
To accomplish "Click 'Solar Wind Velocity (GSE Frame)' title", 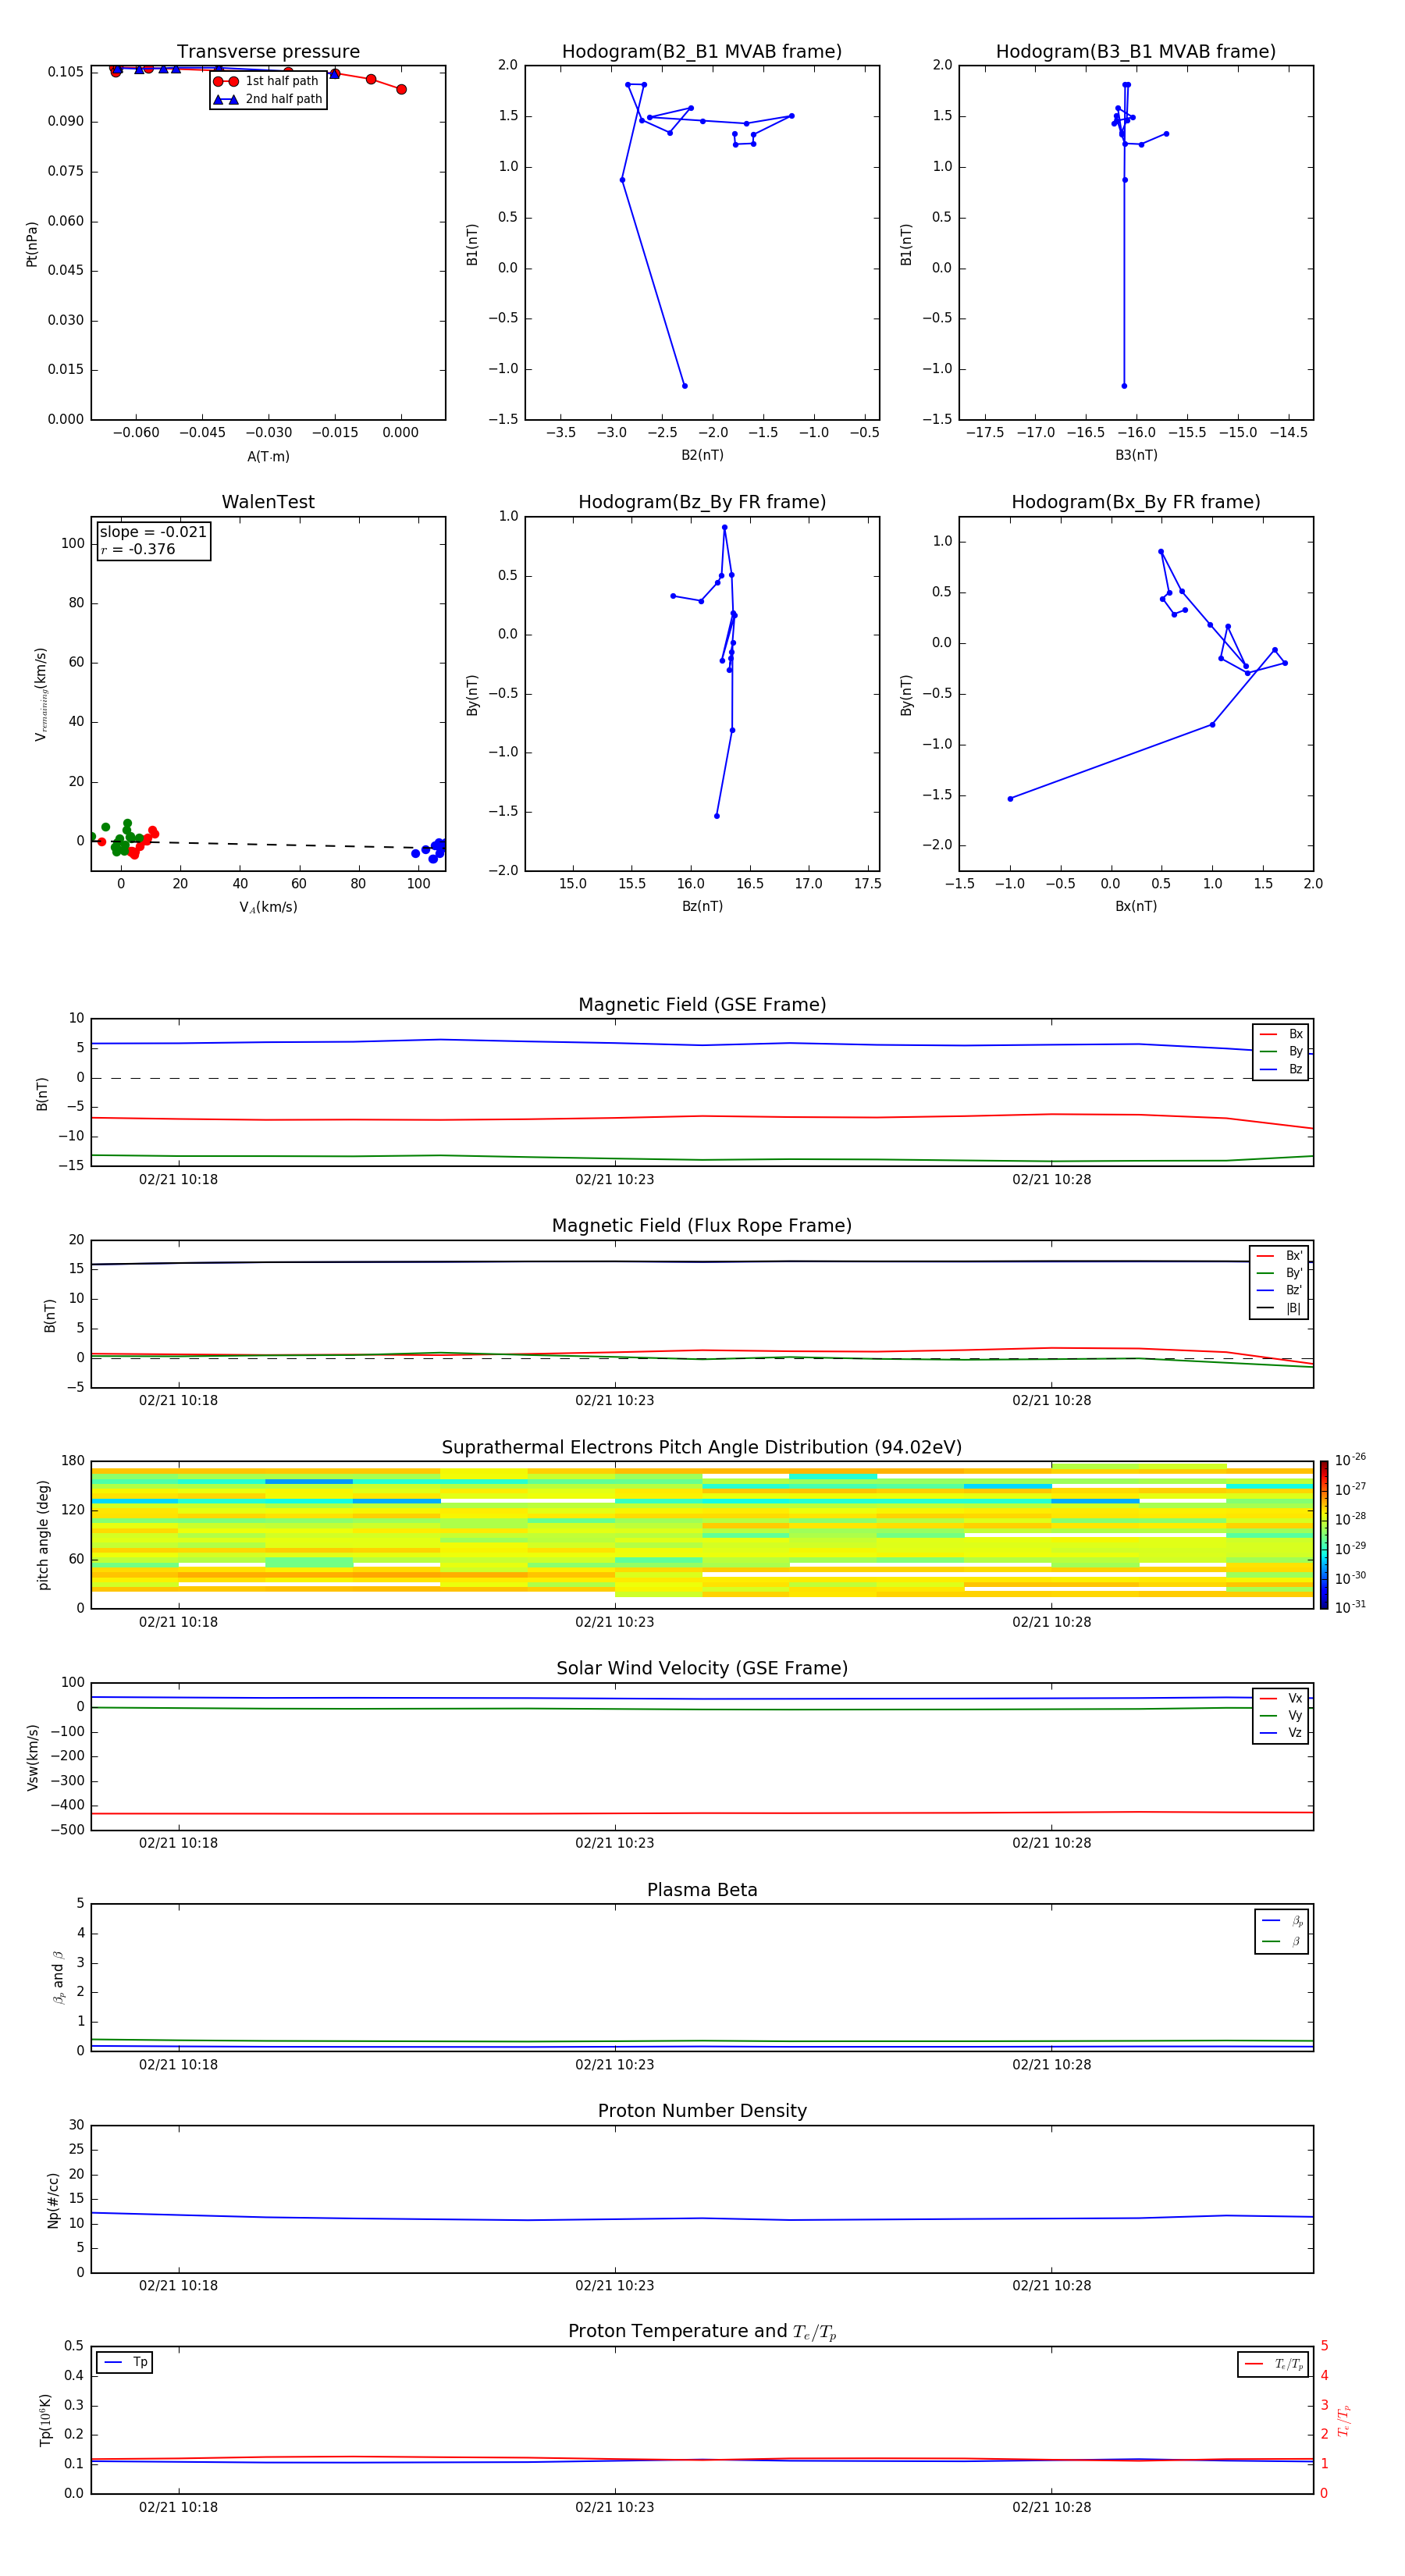I will click(x=702, y=1669).
